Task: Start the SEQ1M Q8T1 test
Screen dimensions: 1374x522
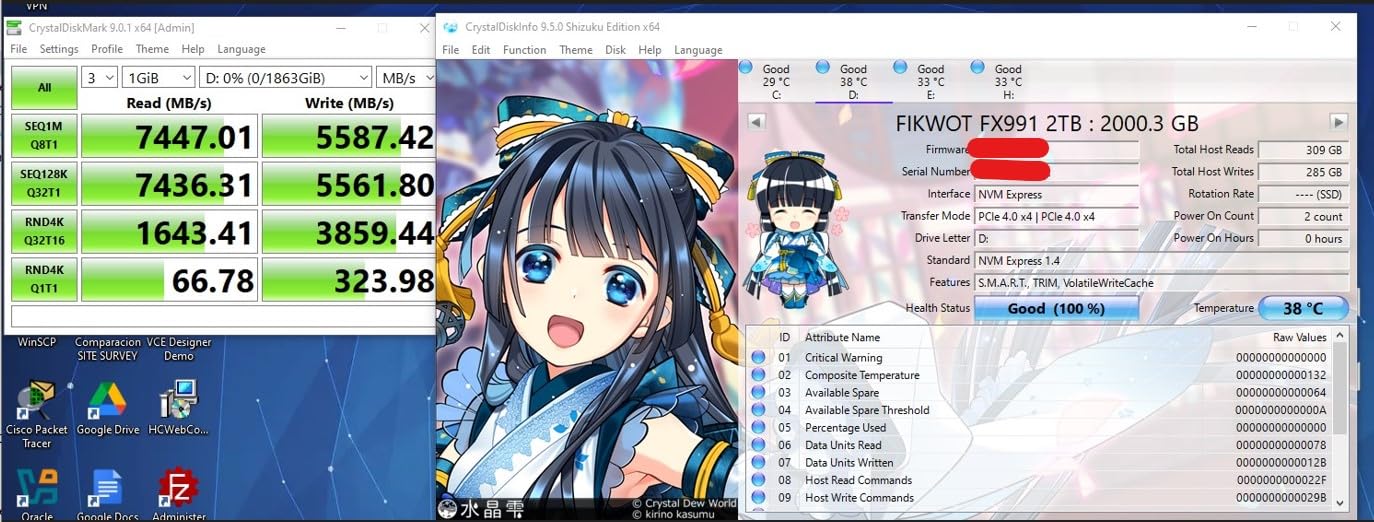Action: (44, 135)
